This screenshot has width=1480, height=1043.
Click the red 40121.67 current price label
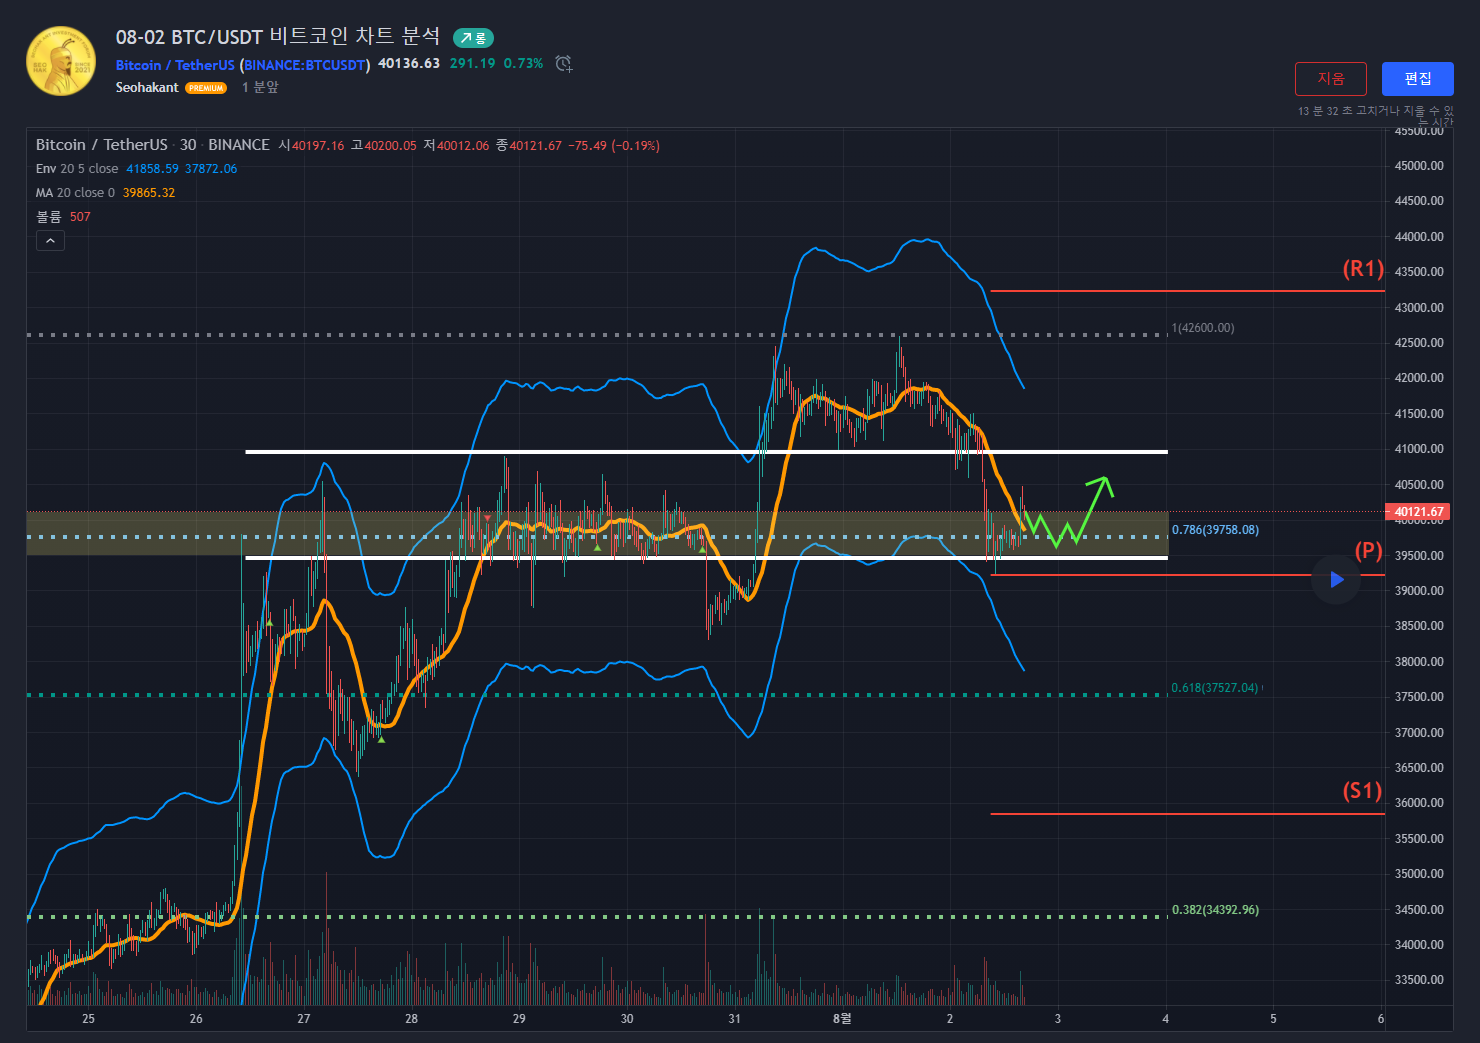(x=1419, y=512)
